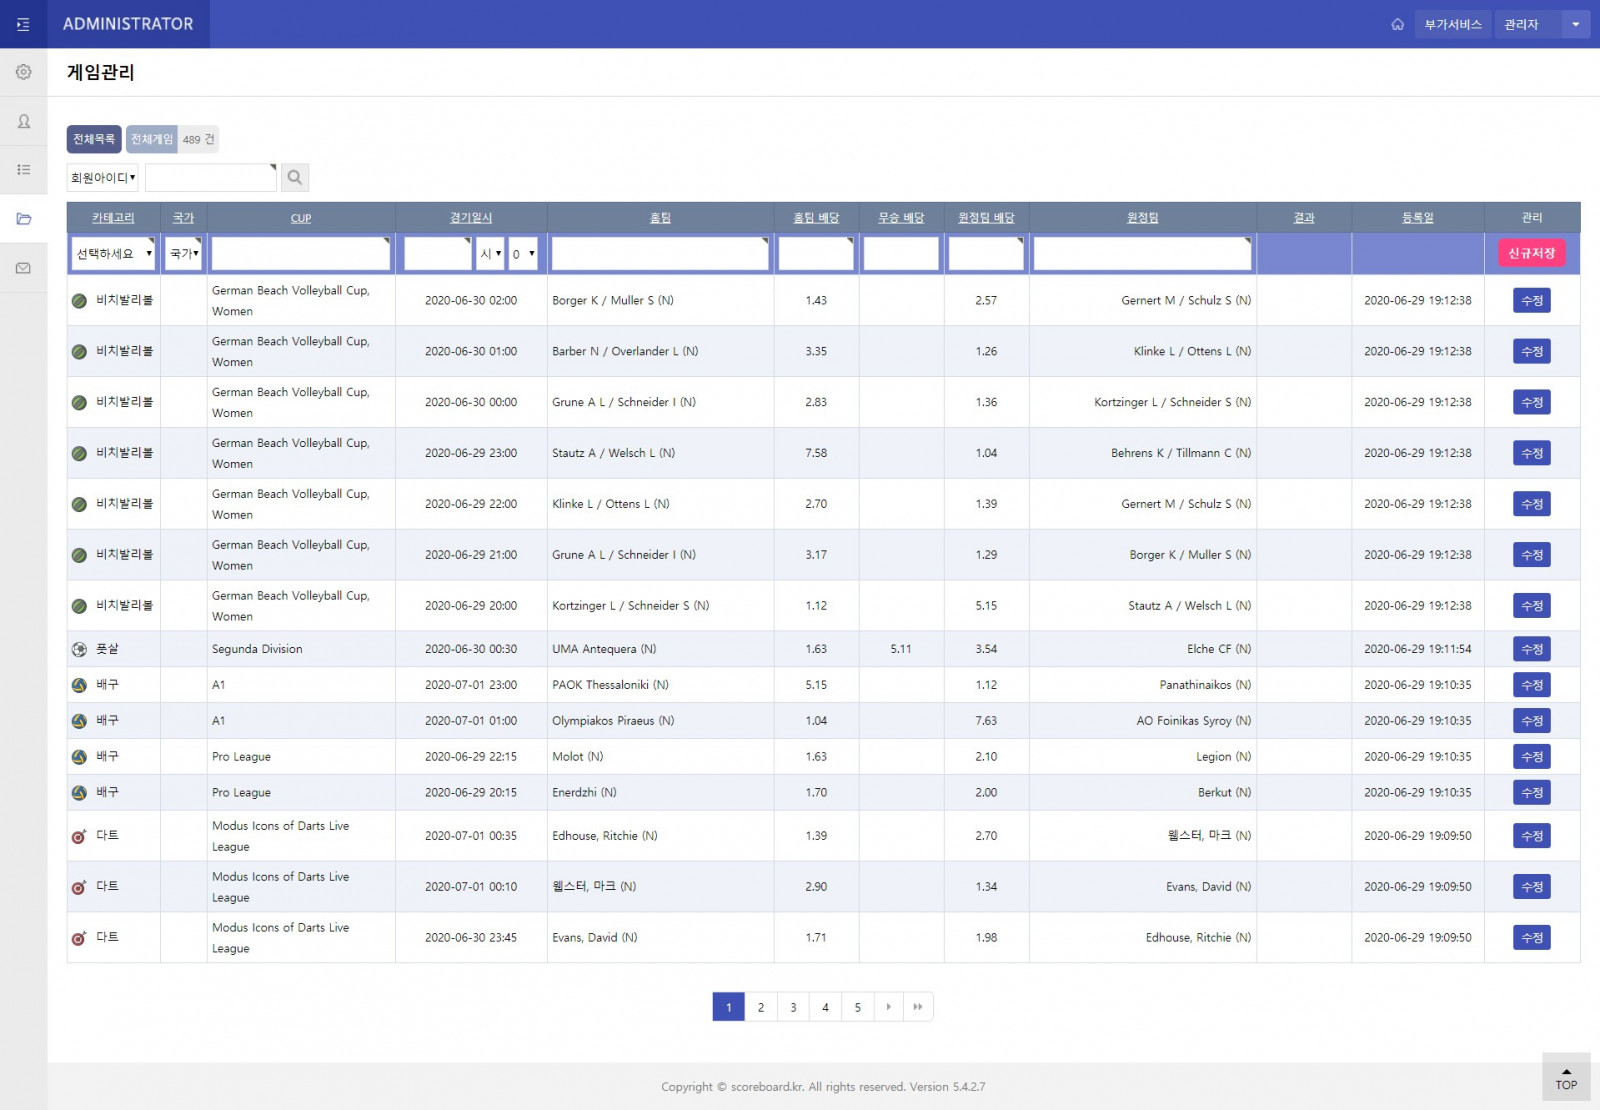Sort by the 경기일시 column header

(x=471, y=217)
